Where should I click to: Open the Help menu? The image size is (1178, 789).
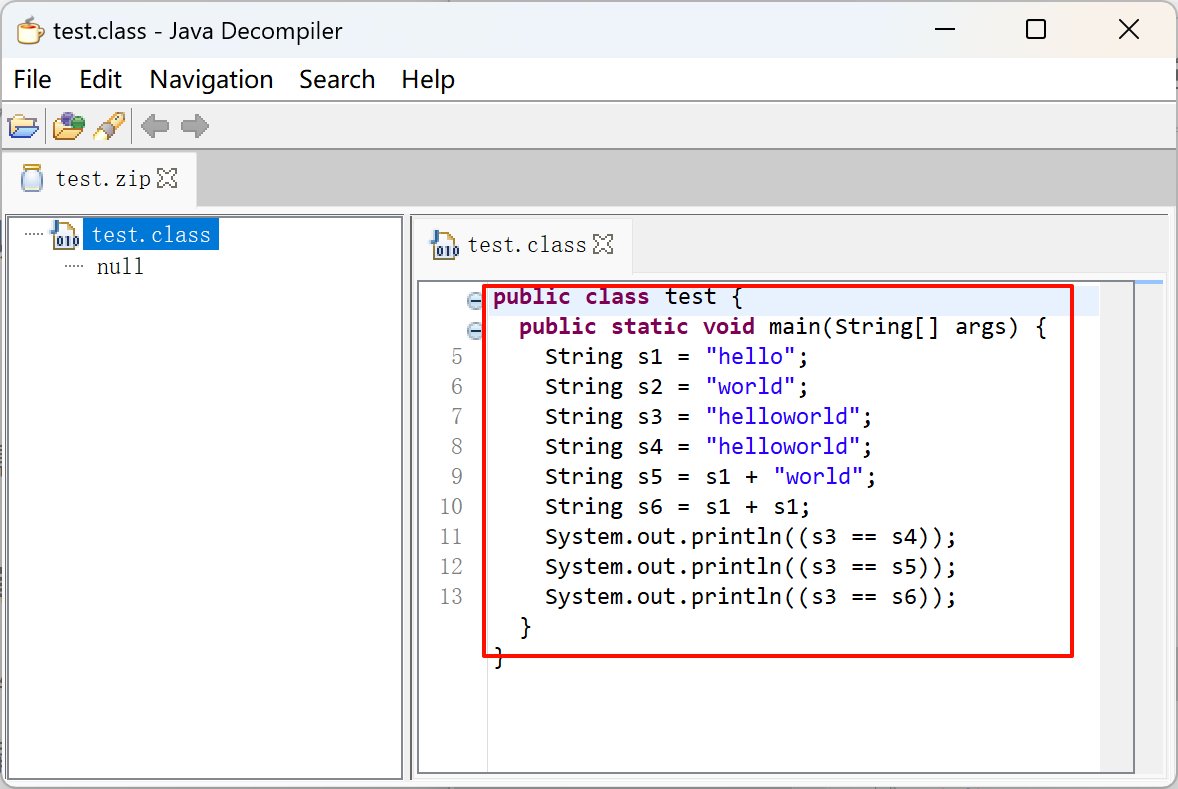point(428,80)
